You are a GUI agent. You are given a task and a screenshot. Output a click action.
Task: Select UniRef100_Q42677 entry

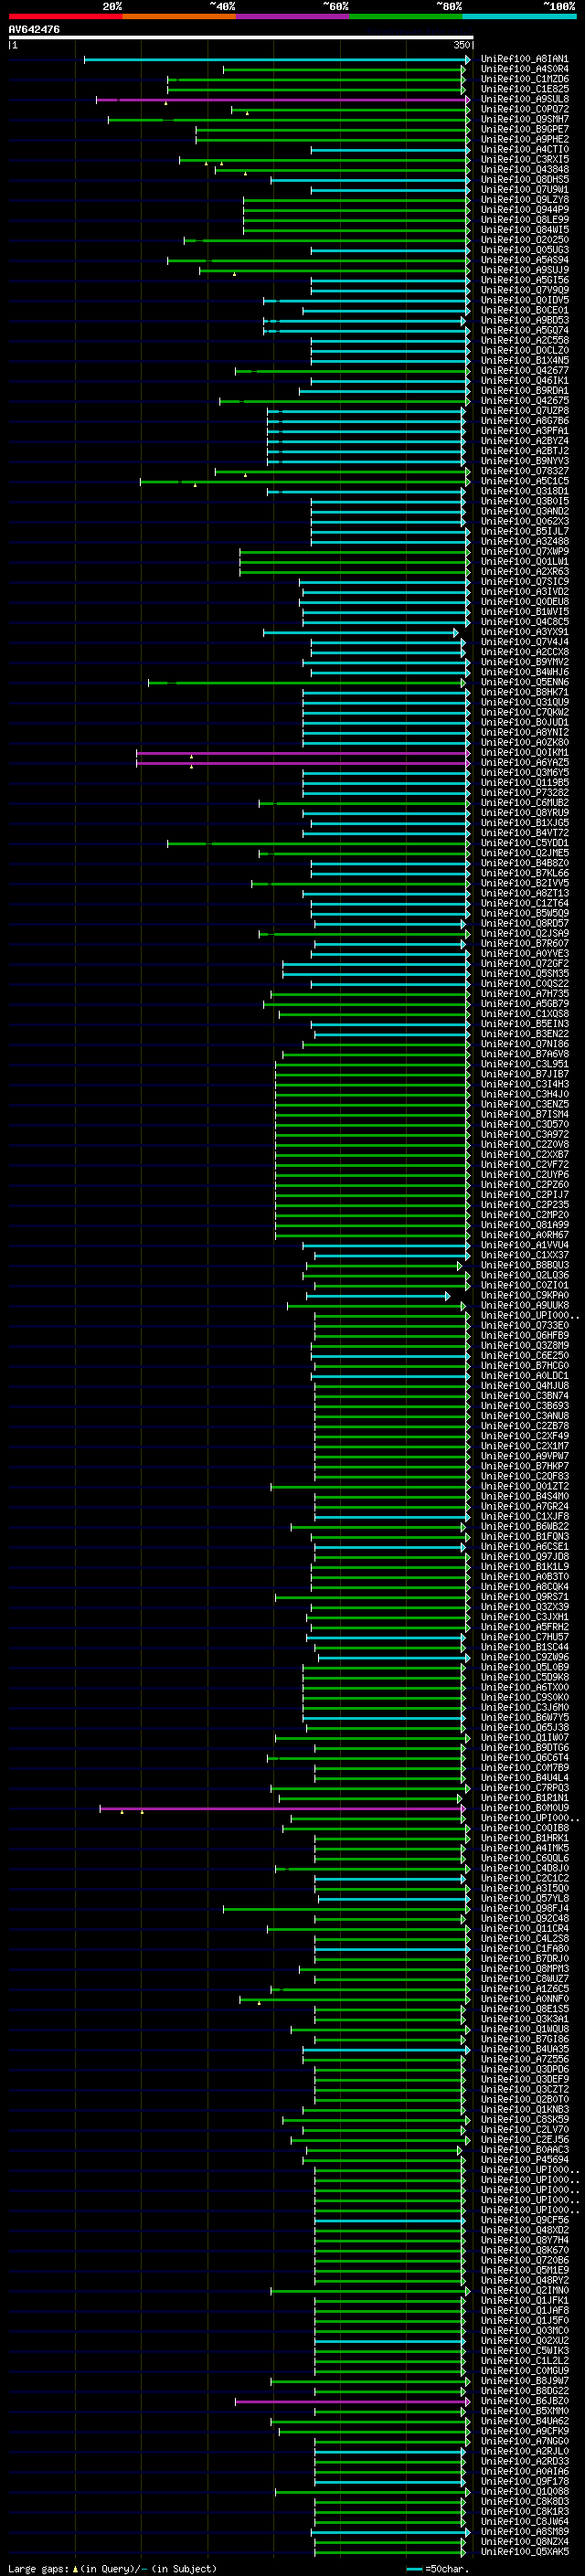pos(524,371)
